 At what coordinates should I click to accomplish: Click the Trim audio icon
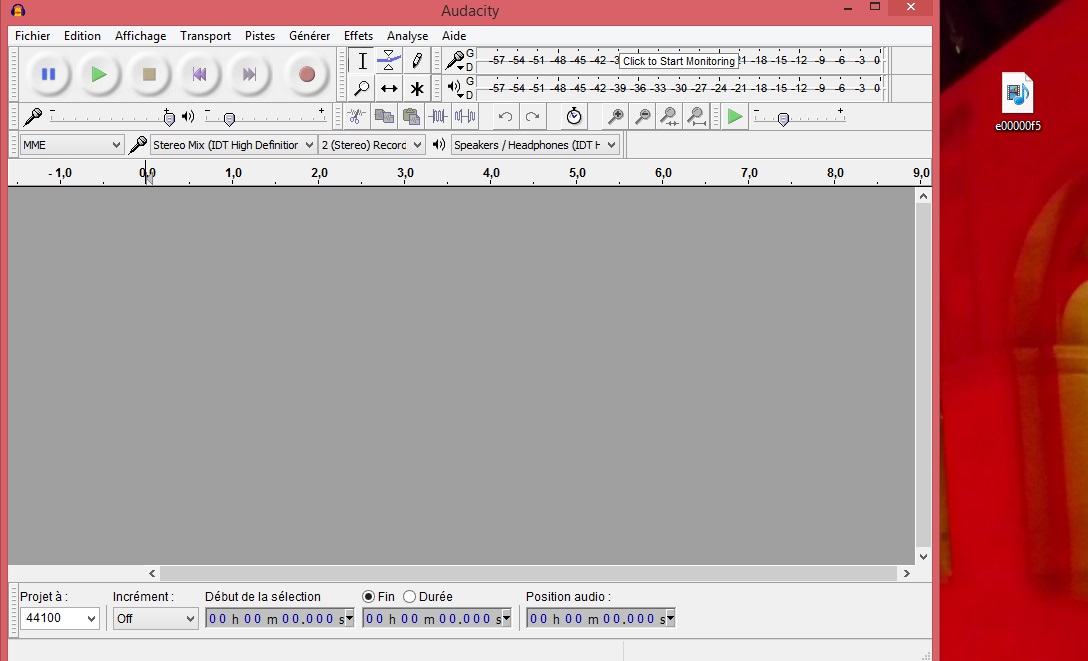coord(438,117)
